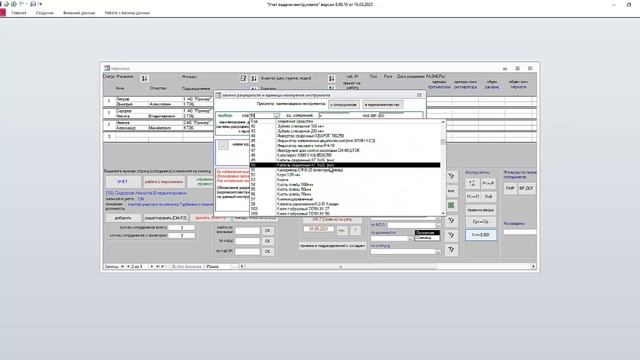The height and width of the screenshot is (360, 640).
Task: Click the с сотрудником button in dialog
Action: pos(344,105)
